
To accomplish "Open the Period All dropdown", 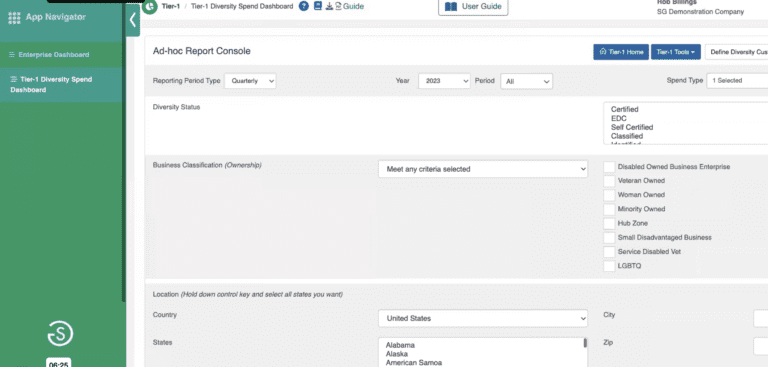I will [527, 81].
